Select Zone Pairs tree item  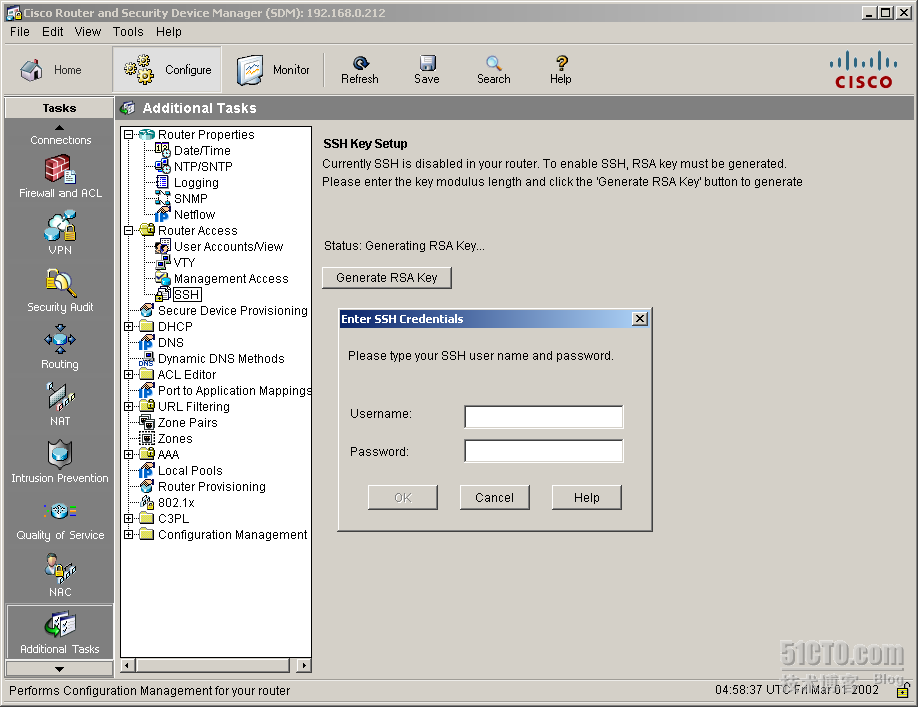(187, 423)
